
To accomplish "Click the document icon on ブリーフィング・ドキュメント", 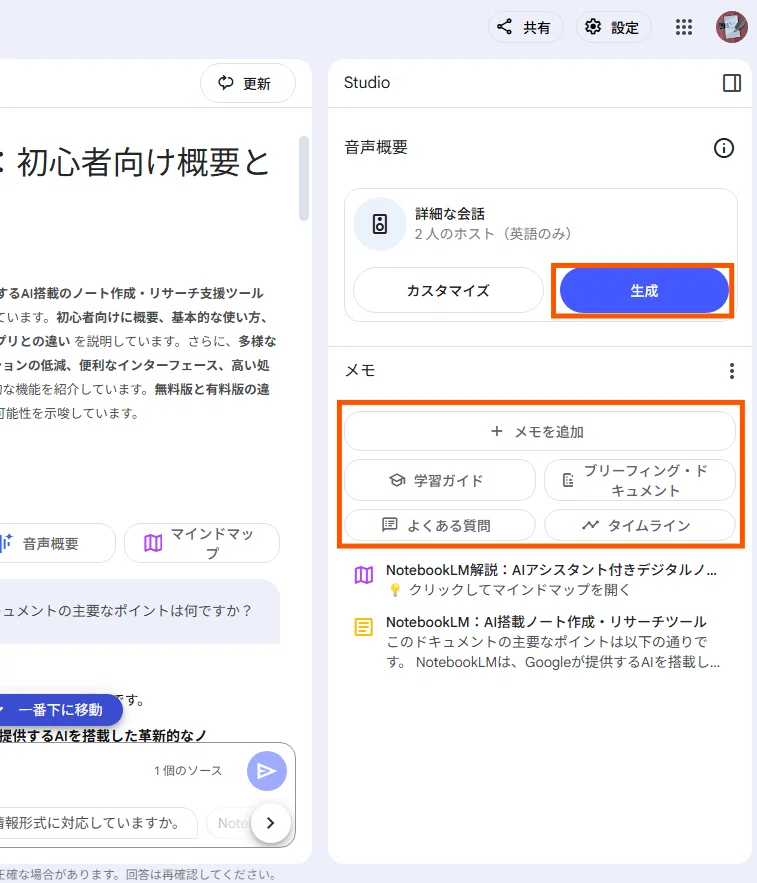I will 568,480.
